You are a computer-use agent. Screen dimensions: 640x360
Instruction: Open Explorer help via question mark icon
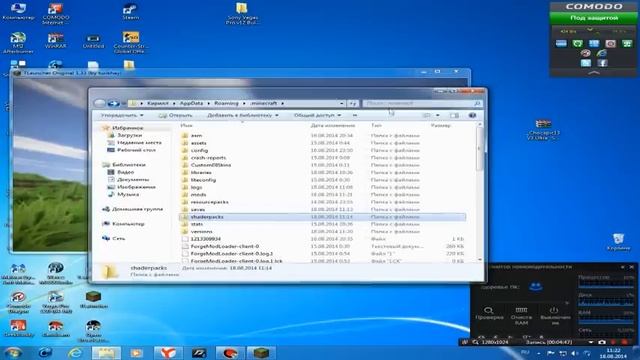(x=472, y=116)
